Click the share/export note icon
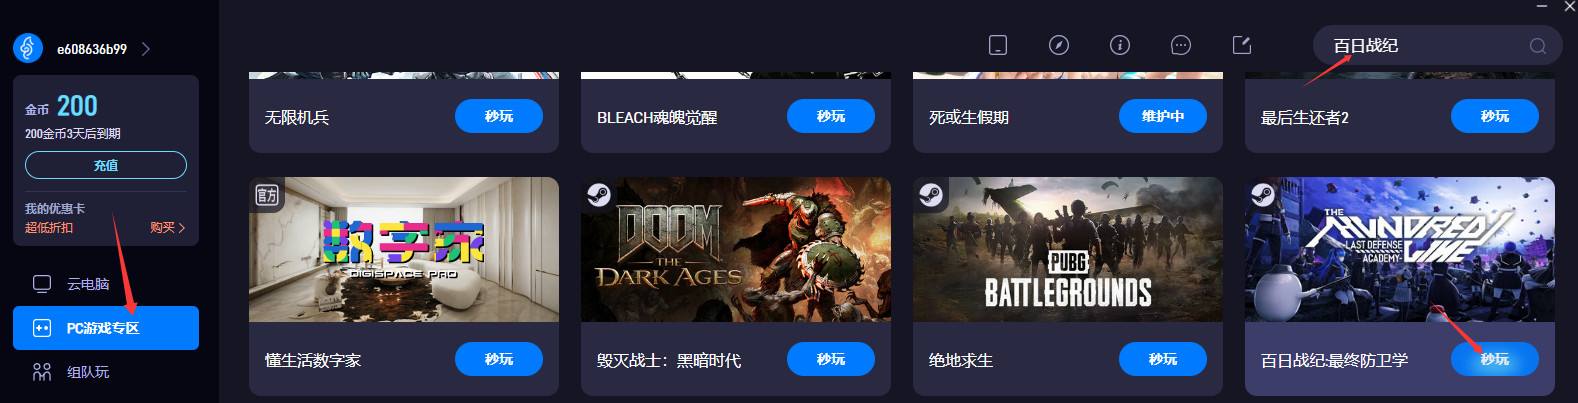 click(1241, 45)
